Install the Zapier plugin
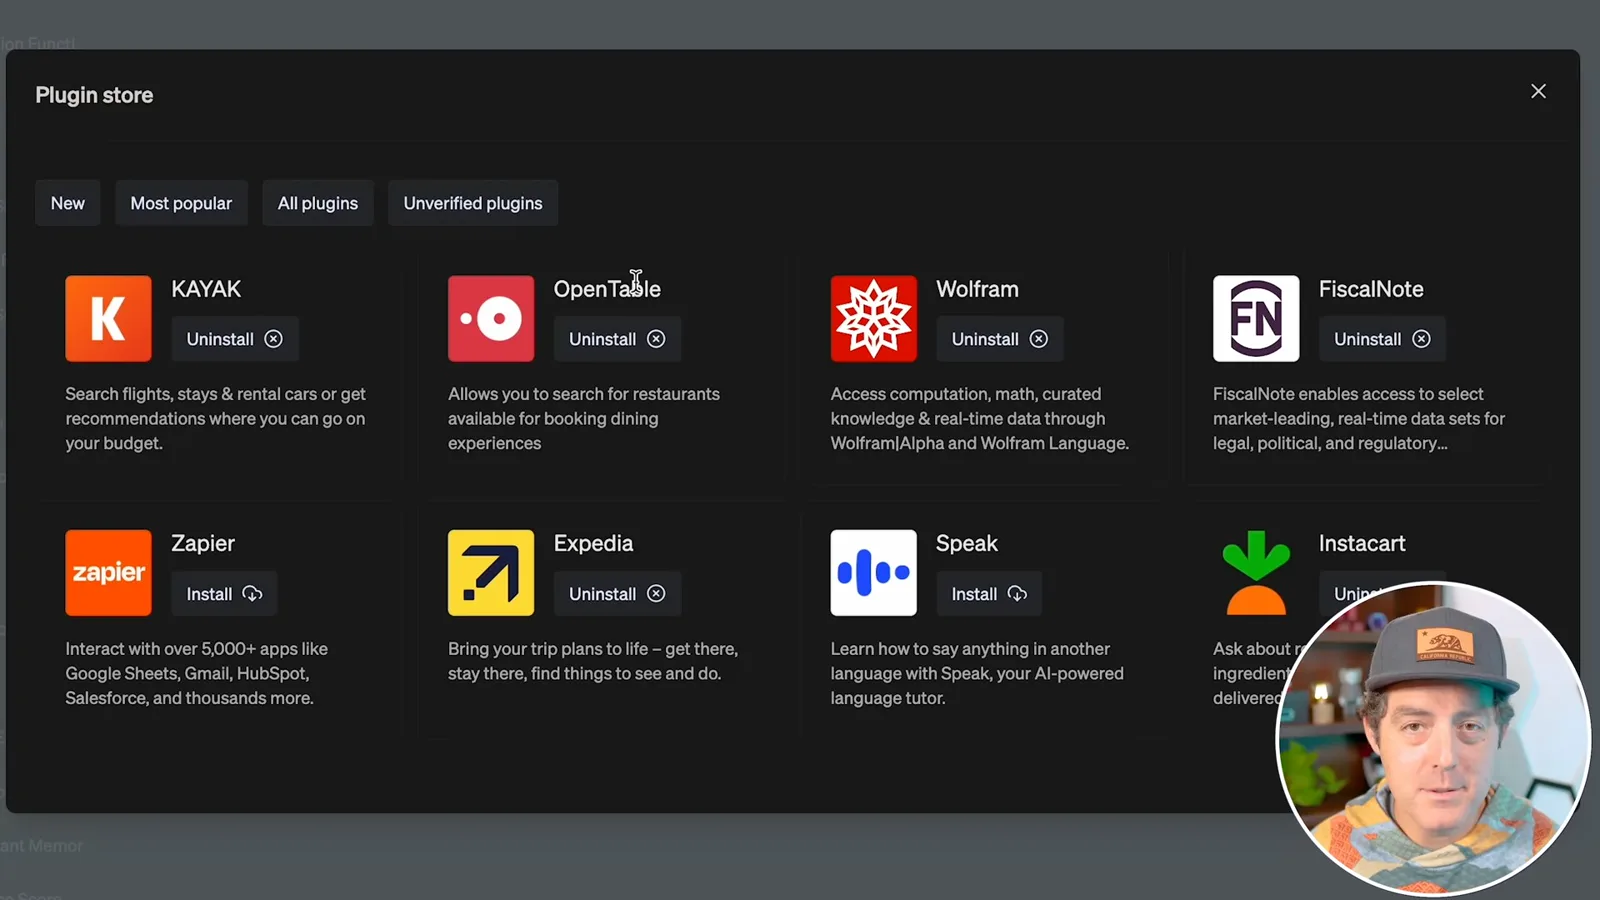Image resolution: width=1600 pixels, height=900 pixels. (x=224, y=594)
